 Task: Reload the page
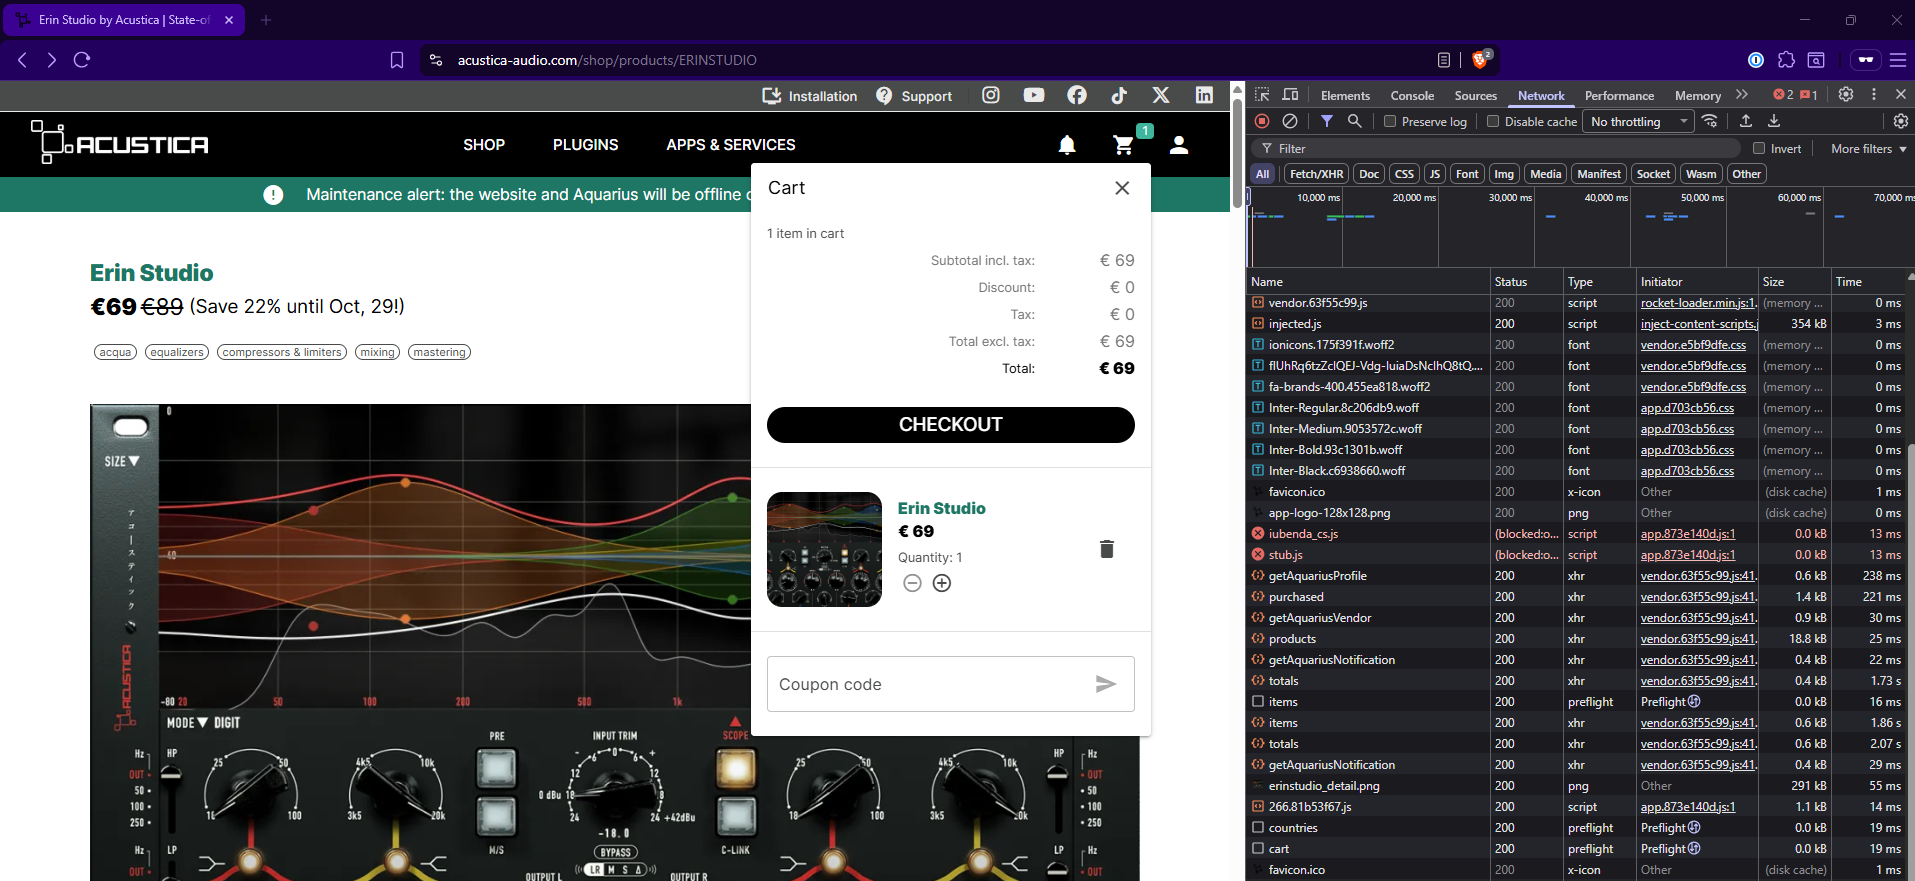(x=82, y=60)
